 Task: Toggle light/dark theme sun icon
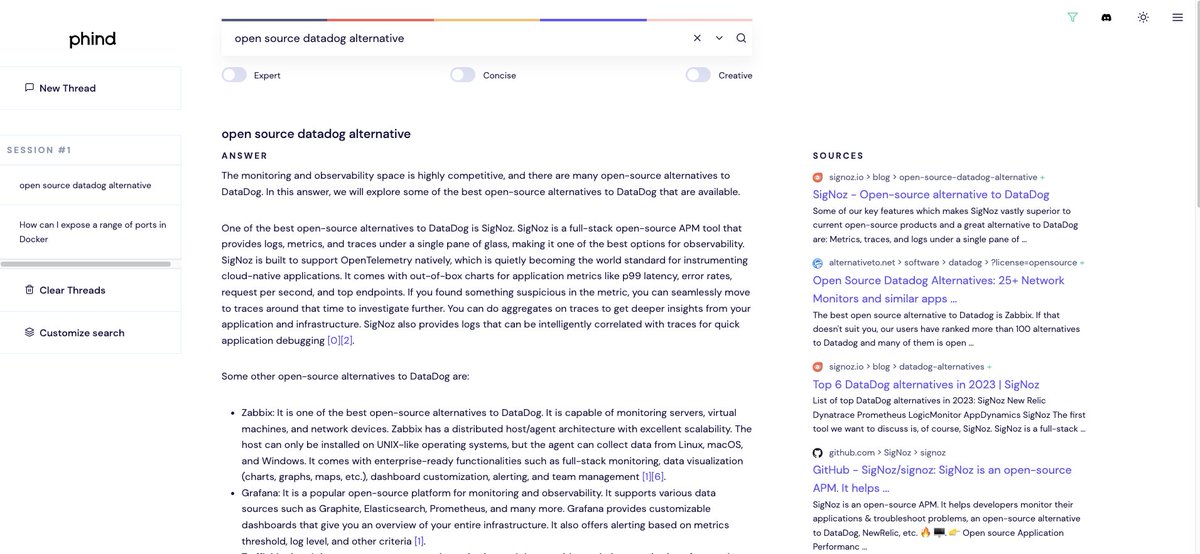[x=1143, y=17]
